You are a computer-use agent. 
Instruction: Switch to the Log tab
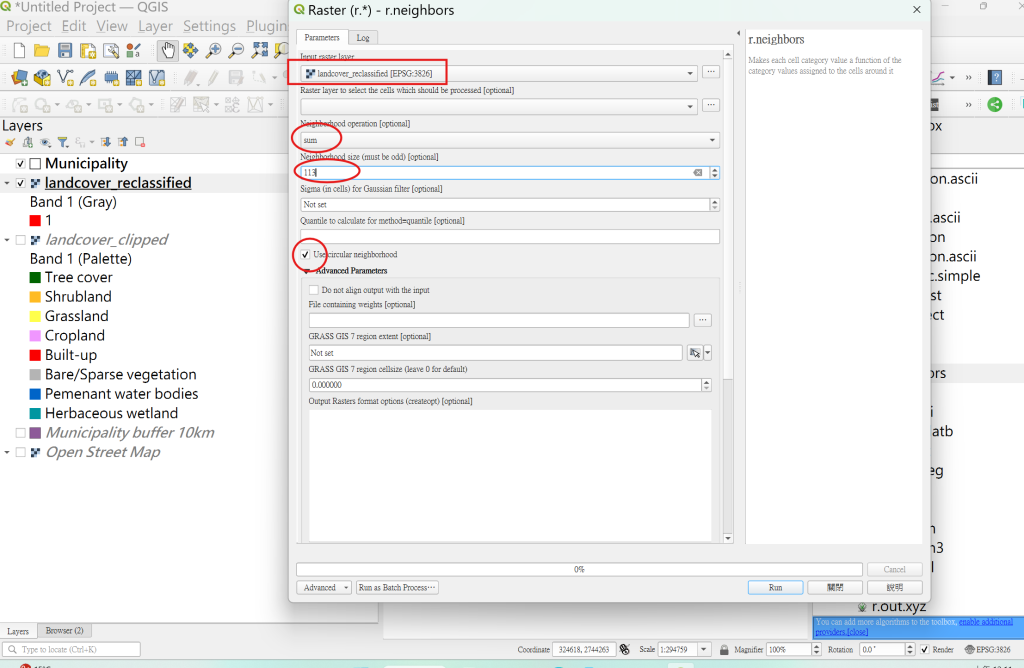click(x=363, y=38)
